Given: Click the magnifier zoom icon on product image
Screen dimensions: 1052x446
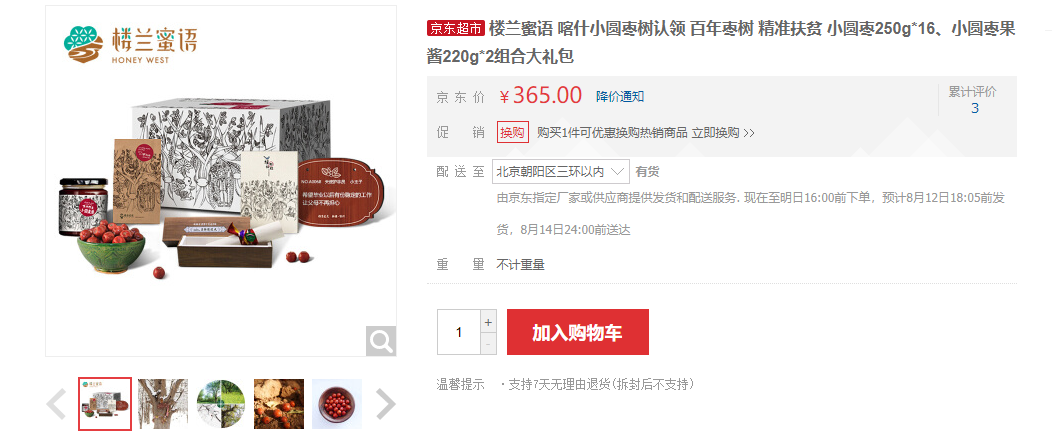Looking at the screenshot, I should click(x=381, y=341).
